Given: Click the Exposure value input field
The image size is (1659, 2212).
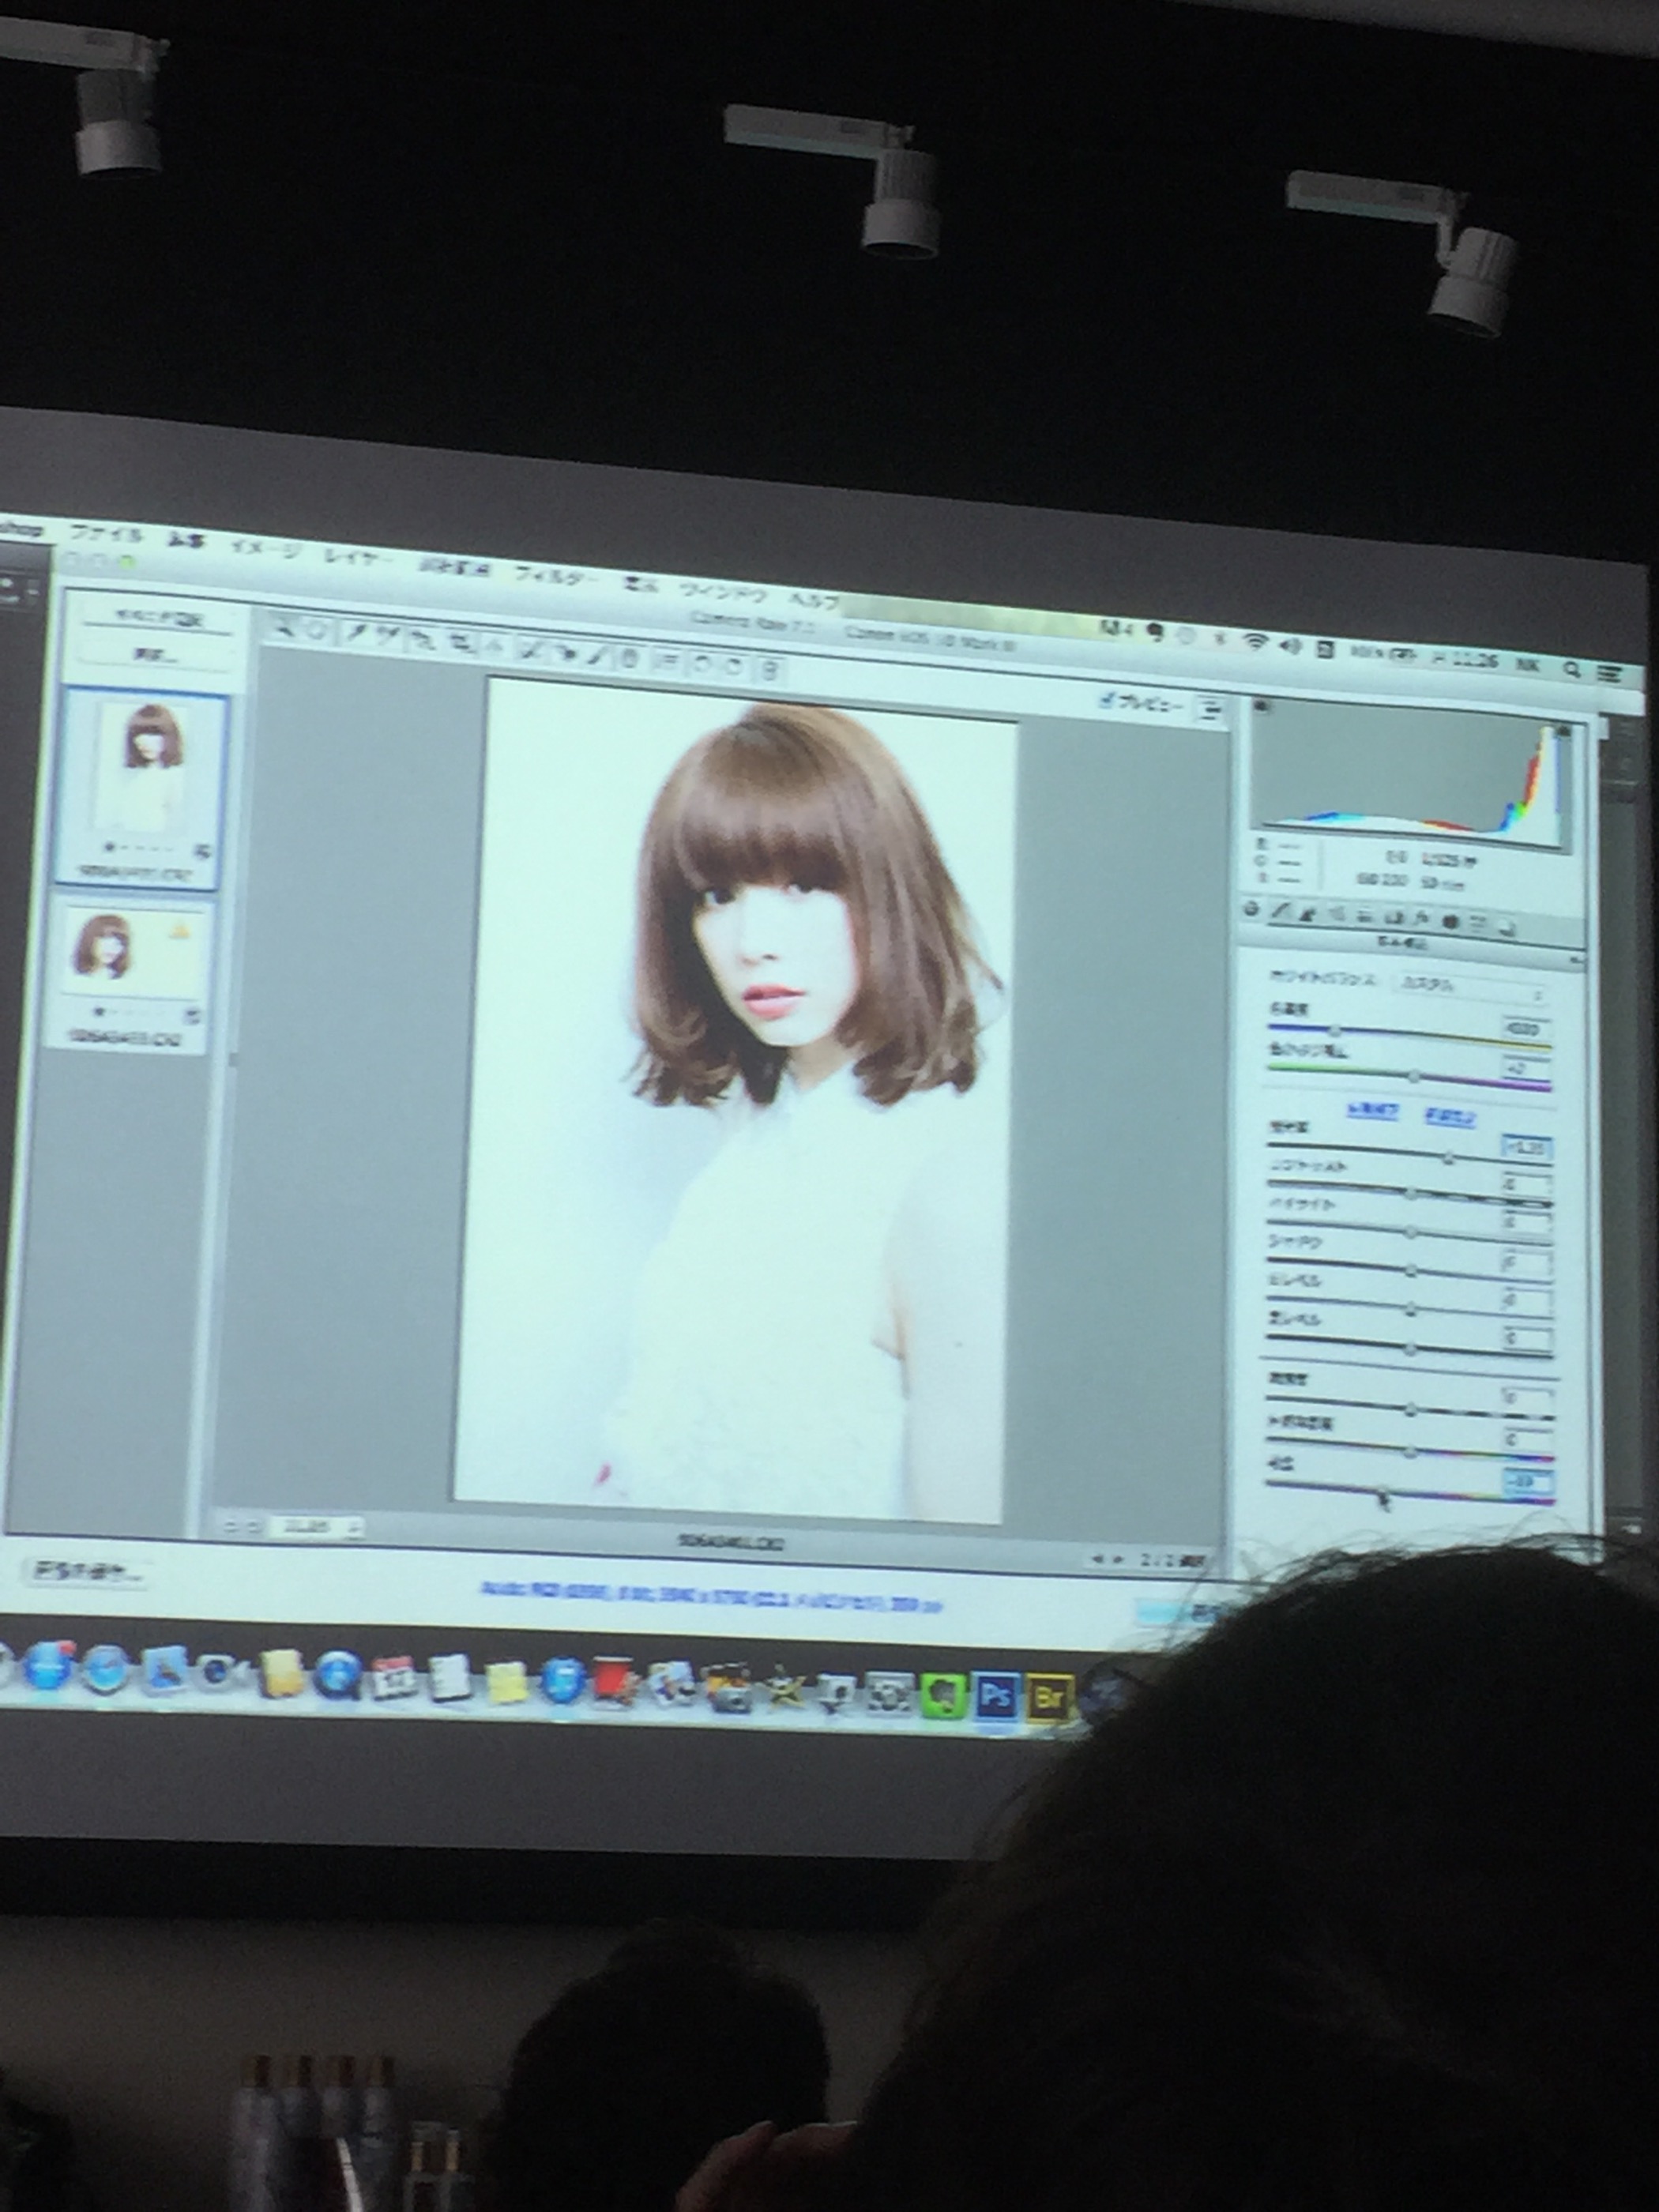Looking at the screenshot, I should (x=1526, y=1146).
